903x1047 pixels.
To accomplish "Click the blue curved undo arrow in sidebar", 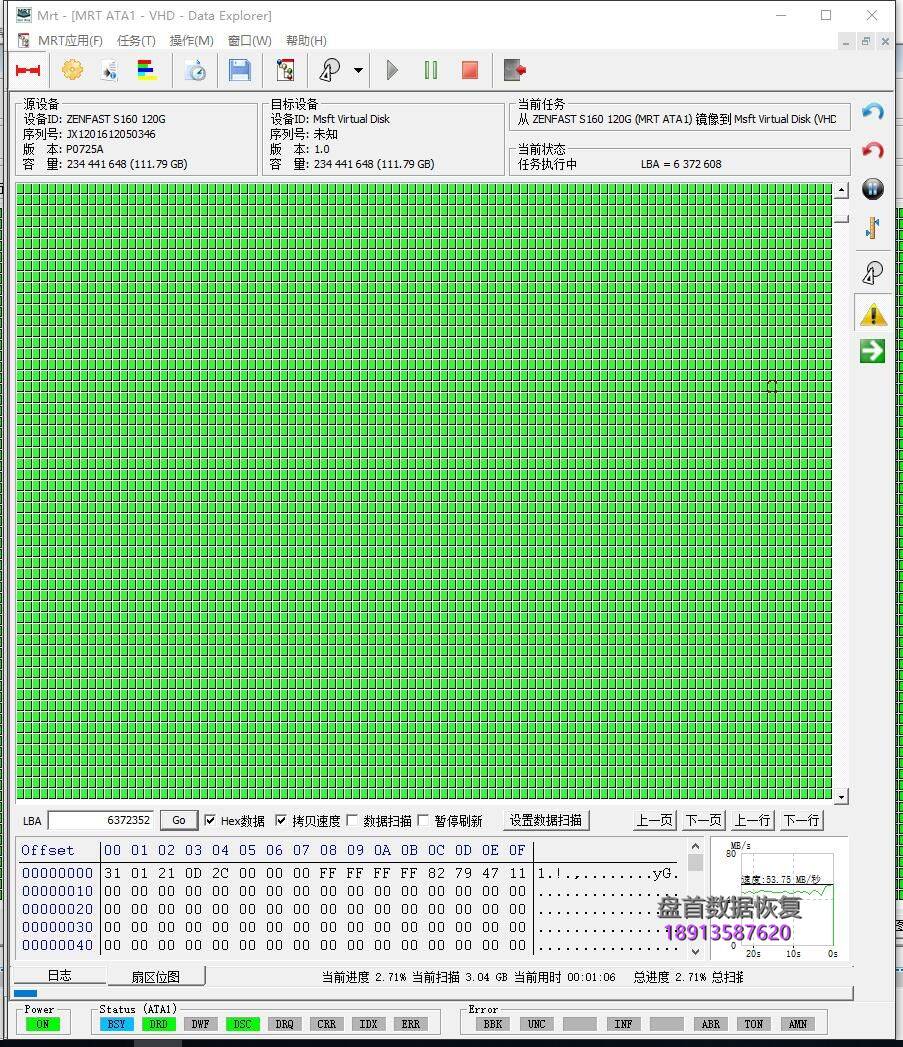I will tap(872, 112).
